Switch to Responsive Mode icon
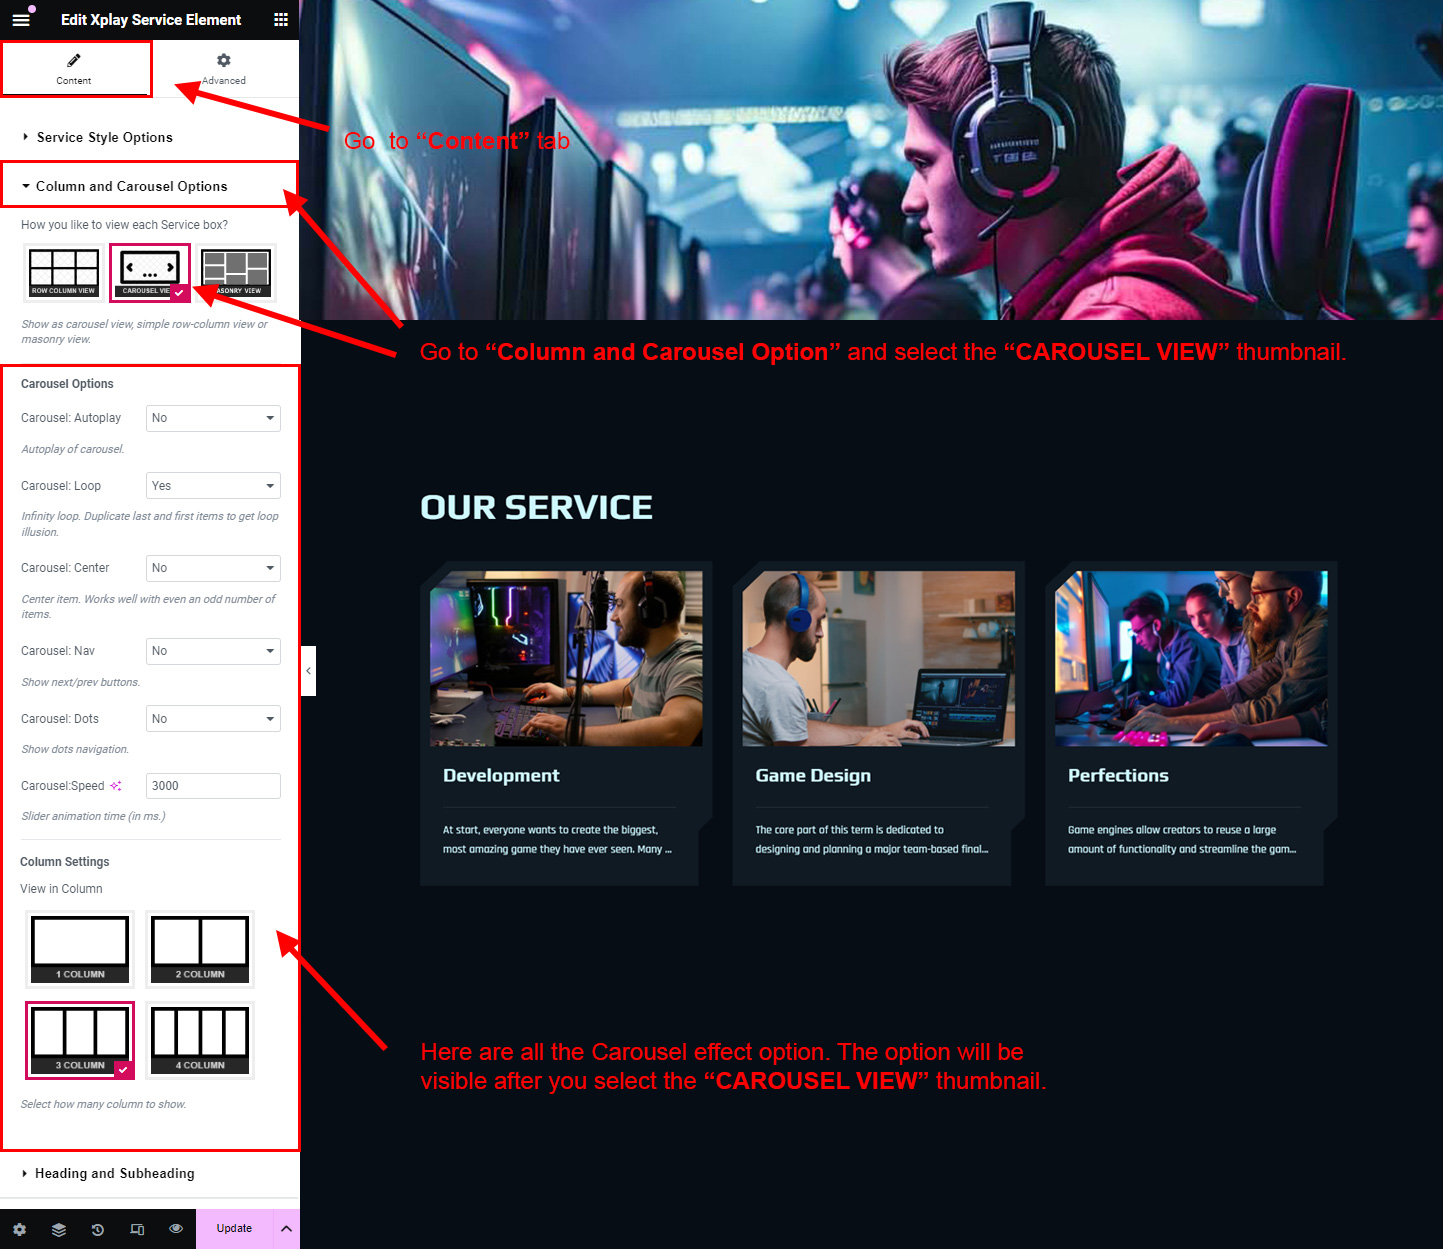The height and width of the screenshot is (1249, 1443). tap(137, 1229)
